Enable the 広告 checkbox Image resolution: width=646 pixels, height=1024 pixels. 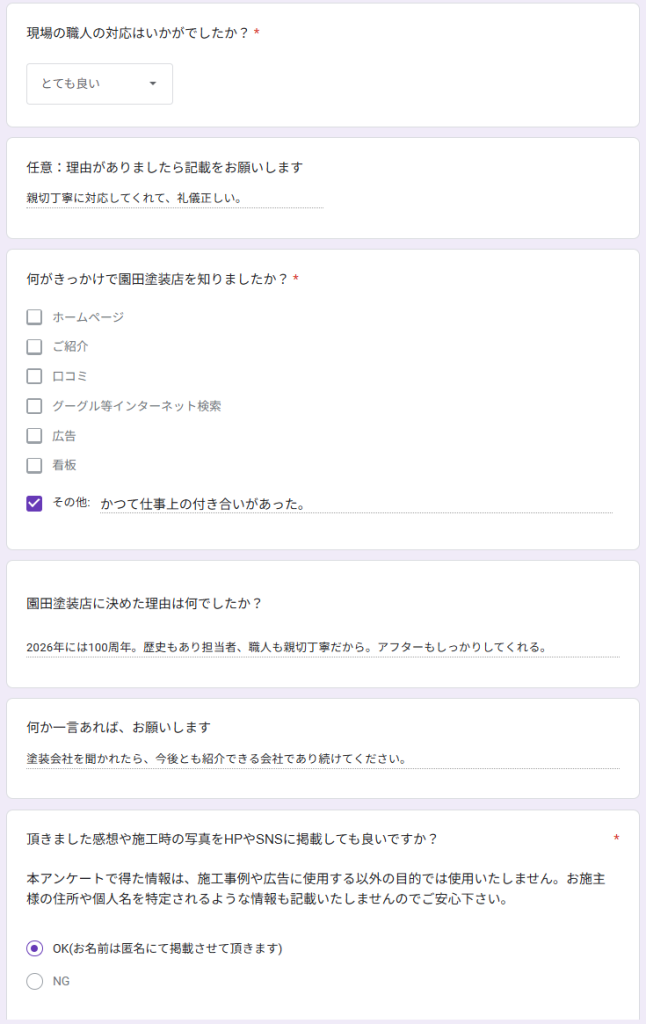(34, 436)
